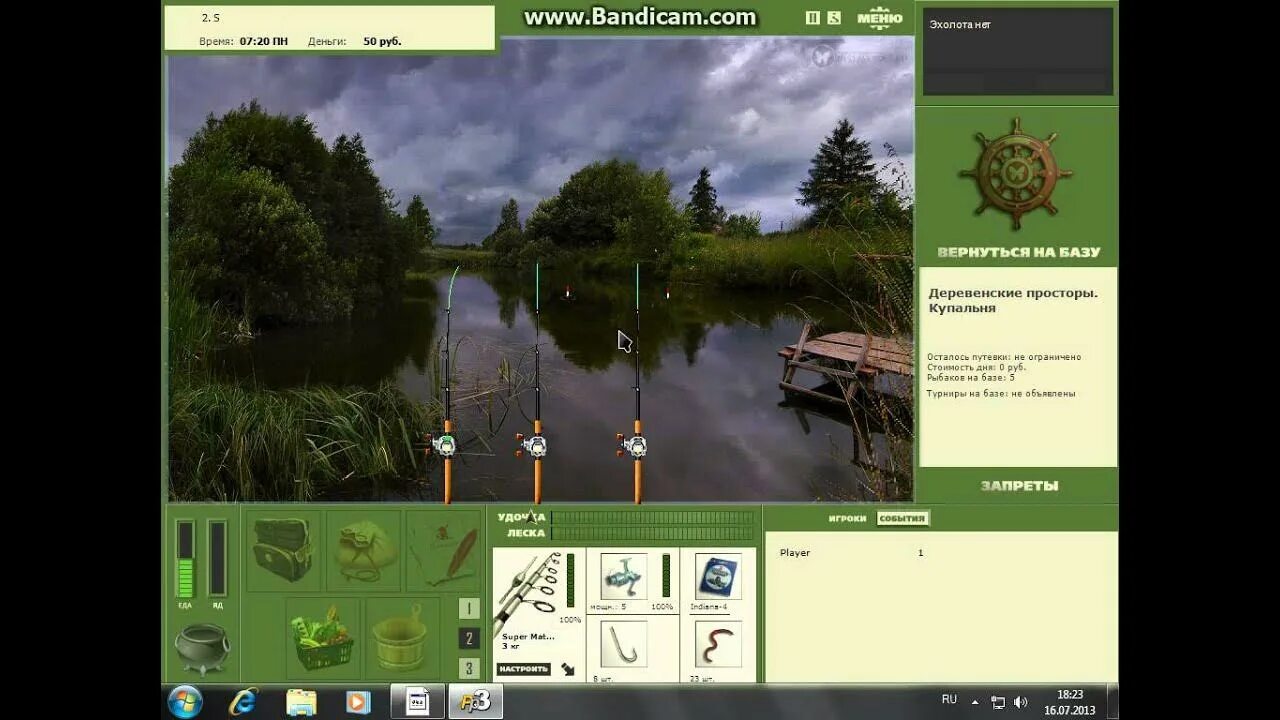Click the Player entry in the list
Viewport: 1280px width, 720px height.
(795, 553)
